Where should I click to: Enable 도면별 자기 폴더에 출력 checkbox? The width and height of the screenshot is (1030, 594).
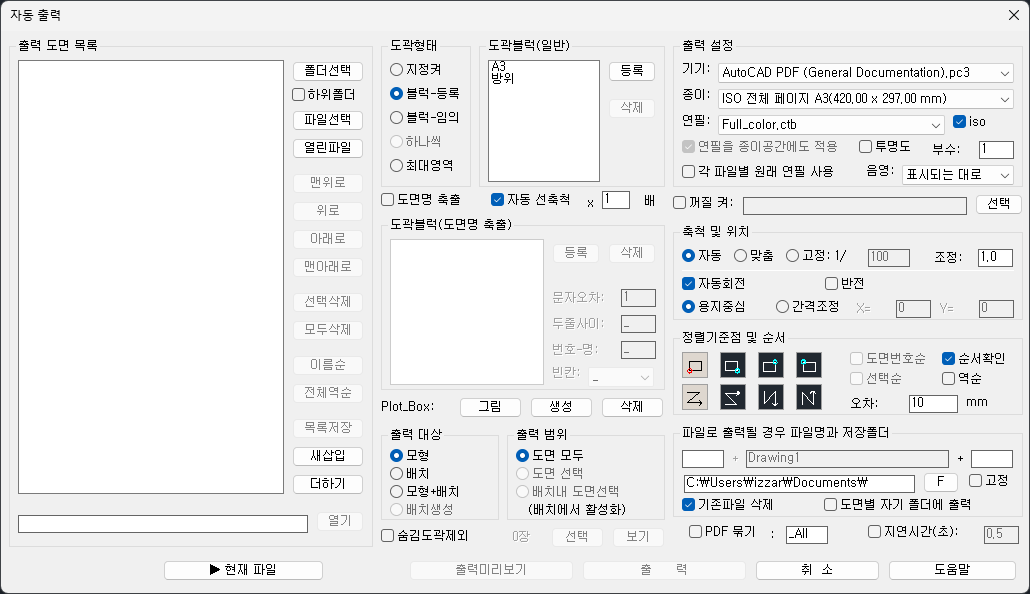click(897, 505)
